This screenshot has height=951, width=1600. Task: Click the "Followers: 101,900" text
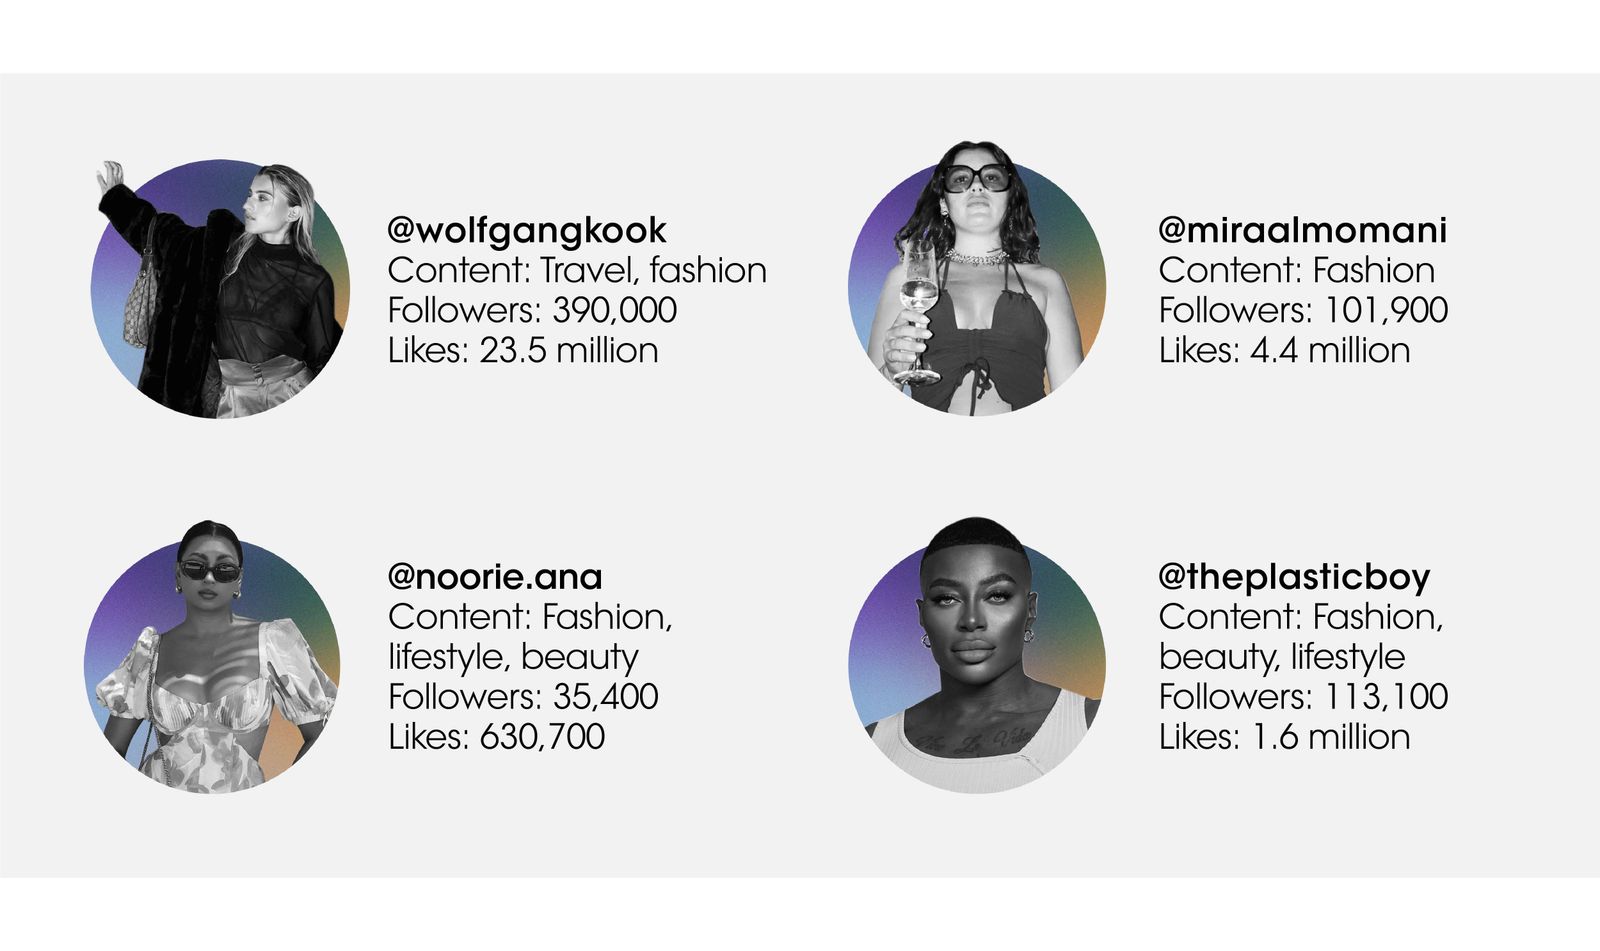pos(1303,311)
